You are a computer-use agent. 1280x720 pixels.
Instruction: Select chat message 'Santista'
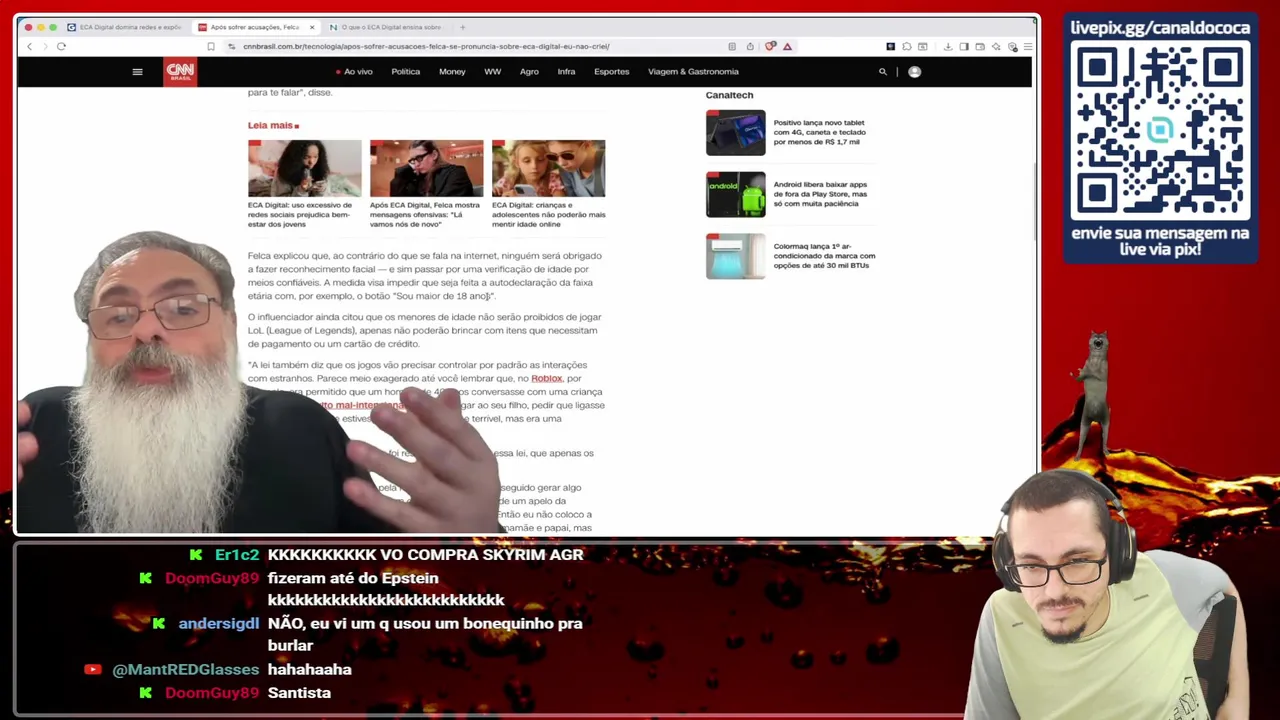[x=299, y=693]
